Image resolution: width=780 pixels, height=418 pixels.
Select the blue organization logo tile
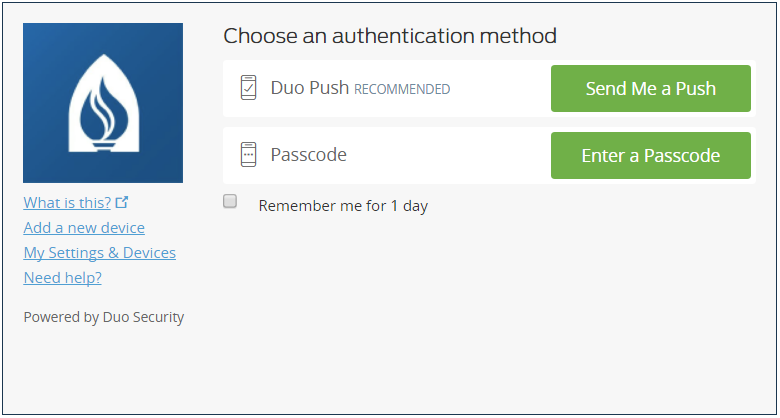click(103, 103)
